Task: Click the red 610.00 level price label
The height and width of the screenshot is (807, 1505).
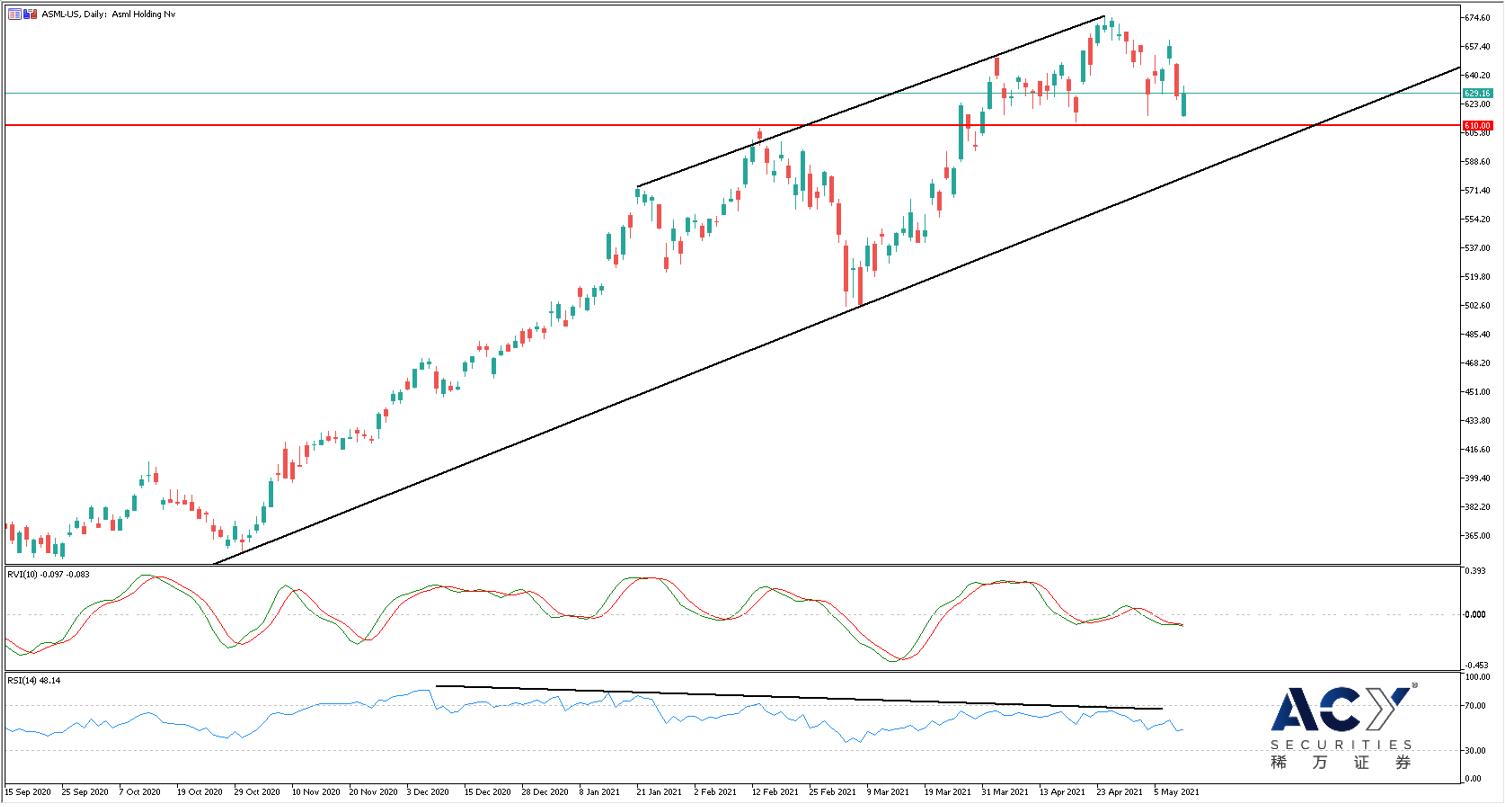Action: coord(1478,125)
